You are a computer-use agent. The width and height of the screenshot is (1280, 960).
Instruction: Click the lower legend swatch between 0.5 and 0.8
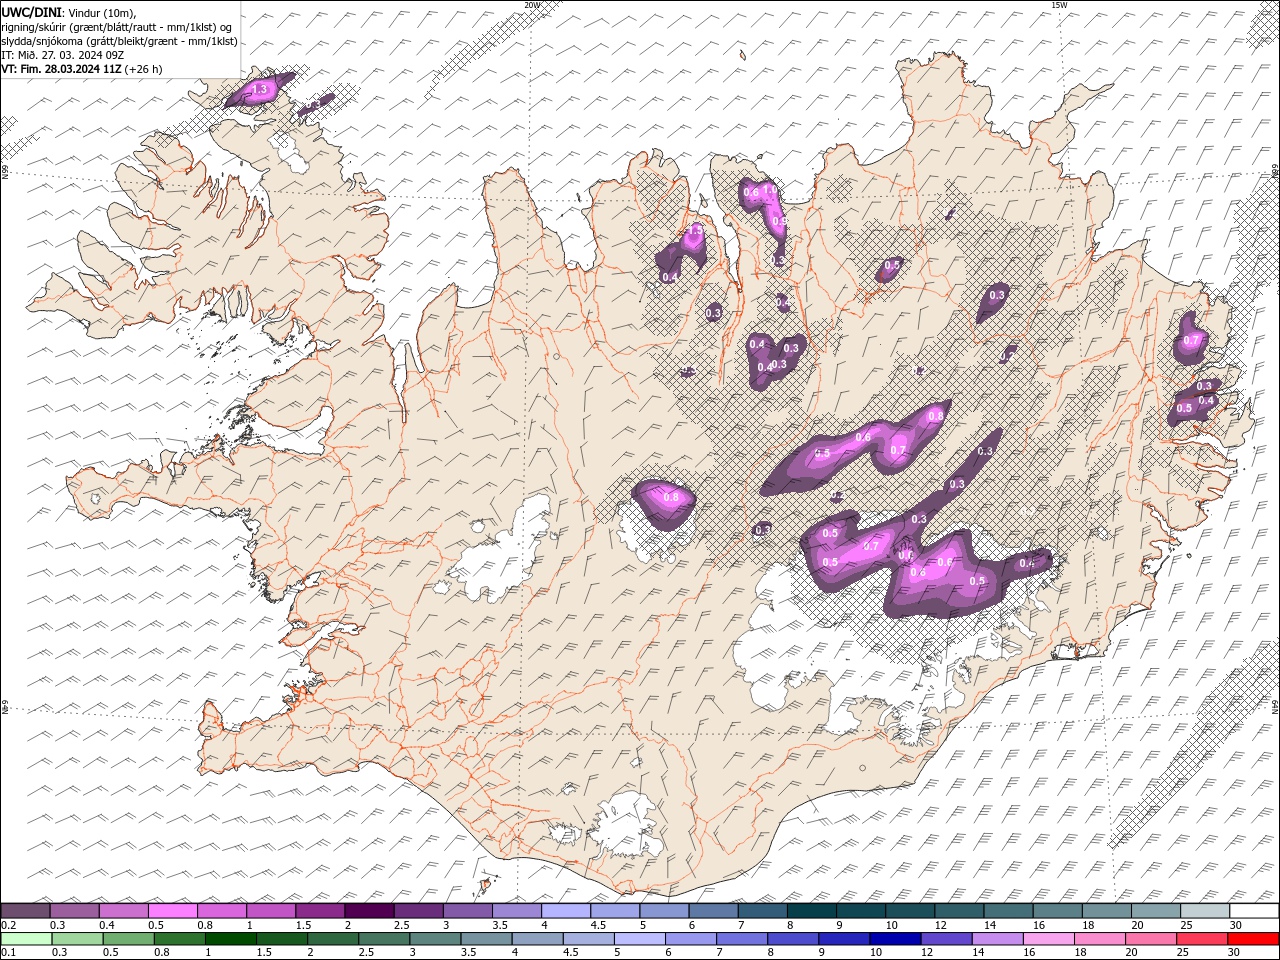129,939
